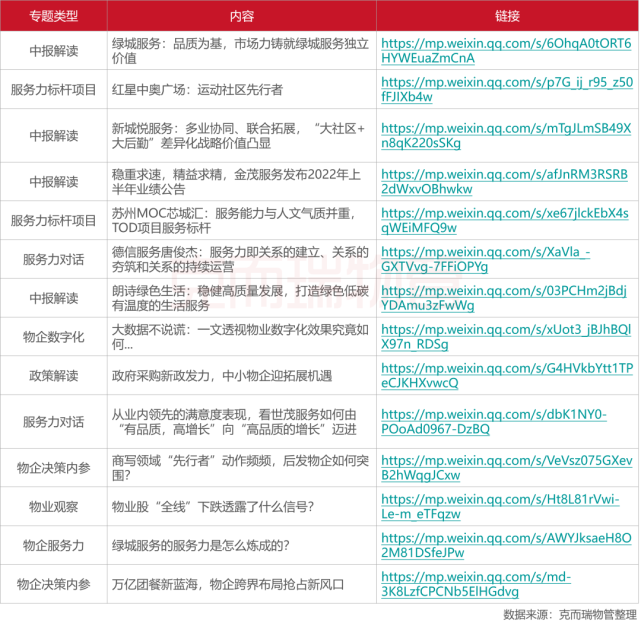Select the 朗诗绿色生活 content cell
Image resolution: width=641 pixels, height=623 pixels.
240,298
